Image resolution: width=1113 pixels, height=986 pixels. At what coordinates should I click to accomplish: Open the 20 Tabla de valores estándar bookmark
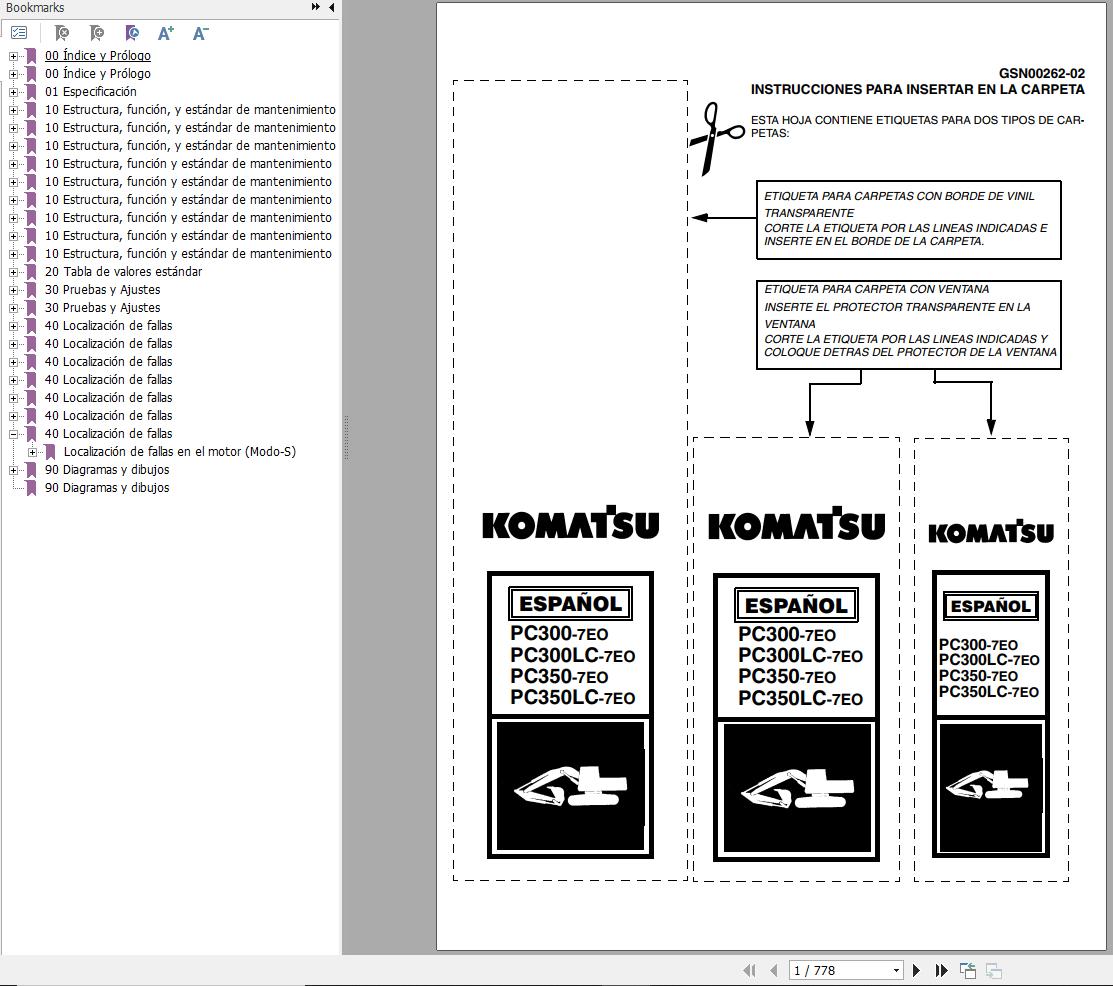(x=124, y=272)
